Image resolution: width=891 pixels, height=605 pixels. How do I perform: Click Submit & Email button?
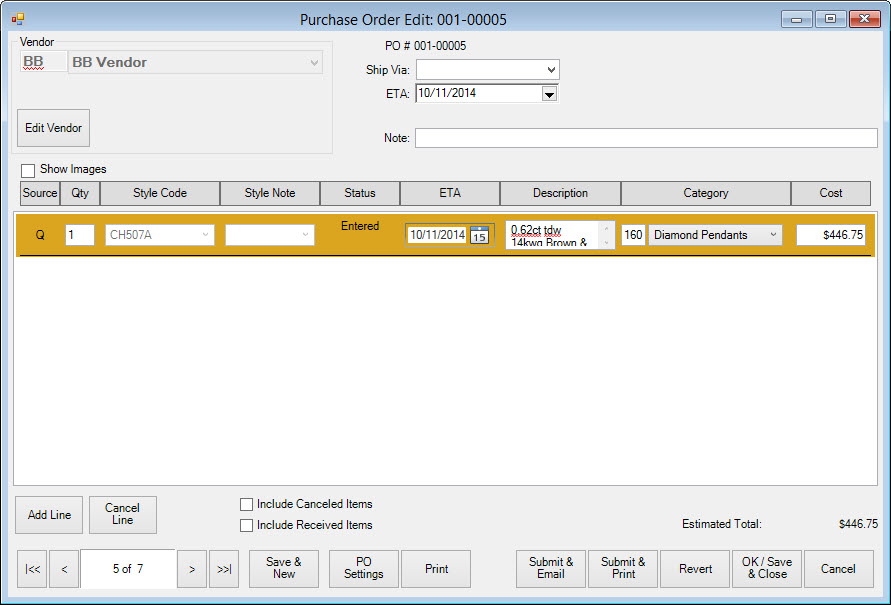click(x=551, y=568)
